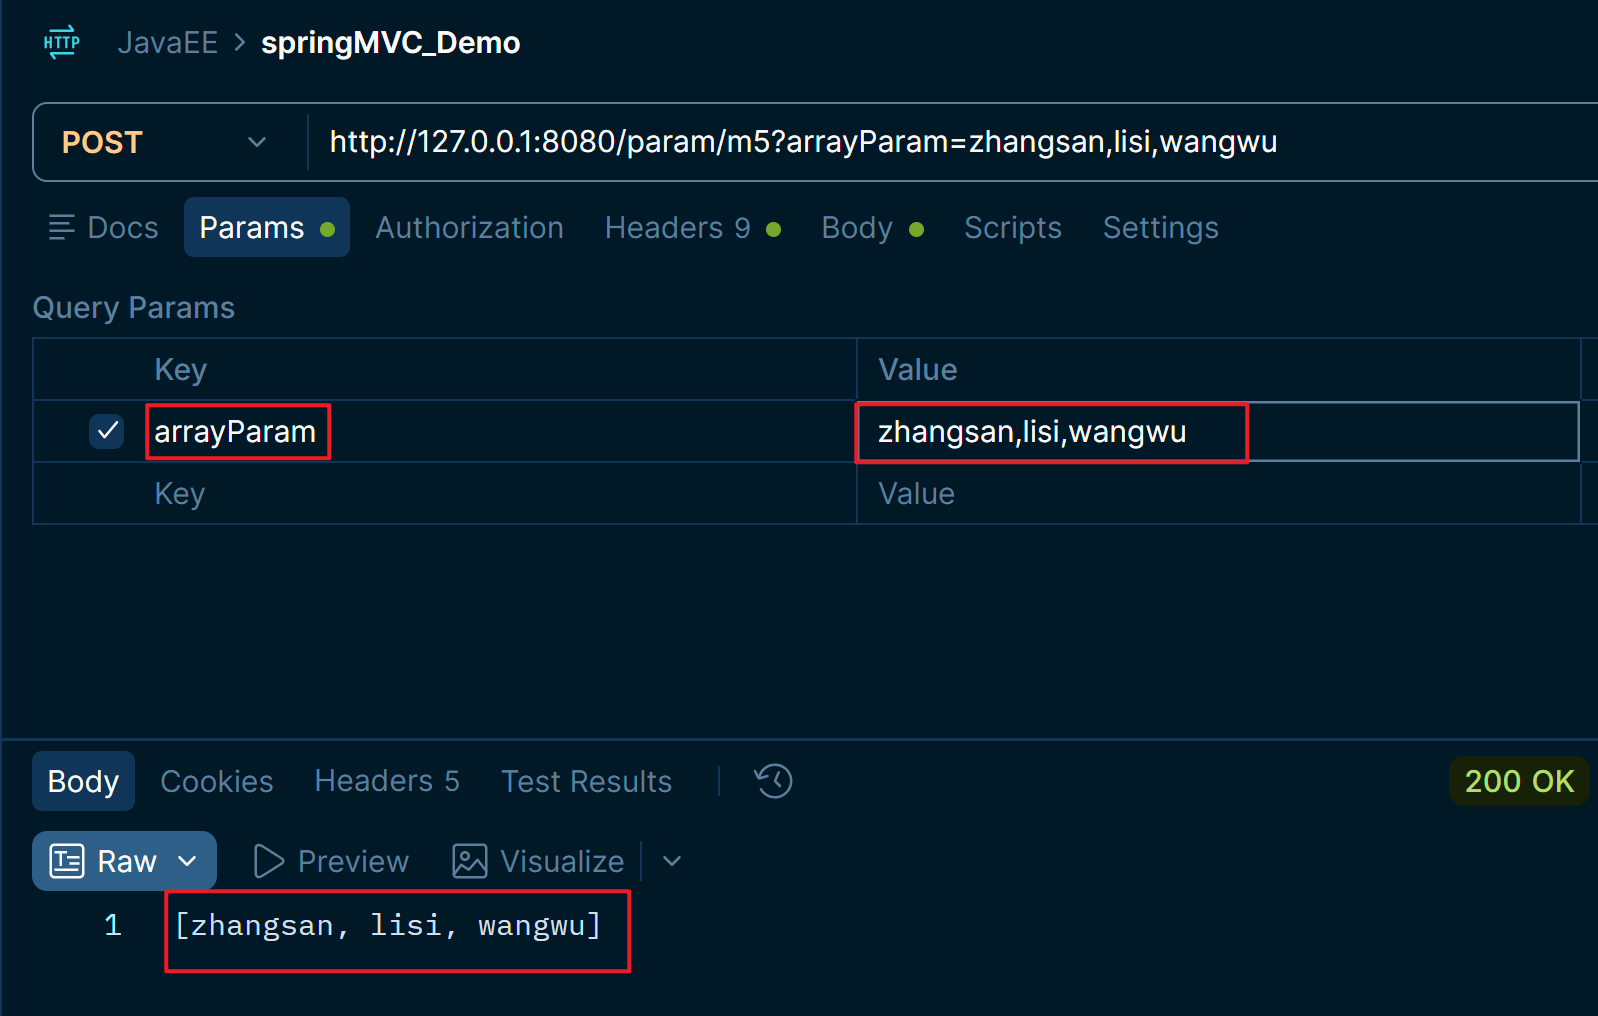Open the JavaEE breadcrumb collection

click(167, 43)
